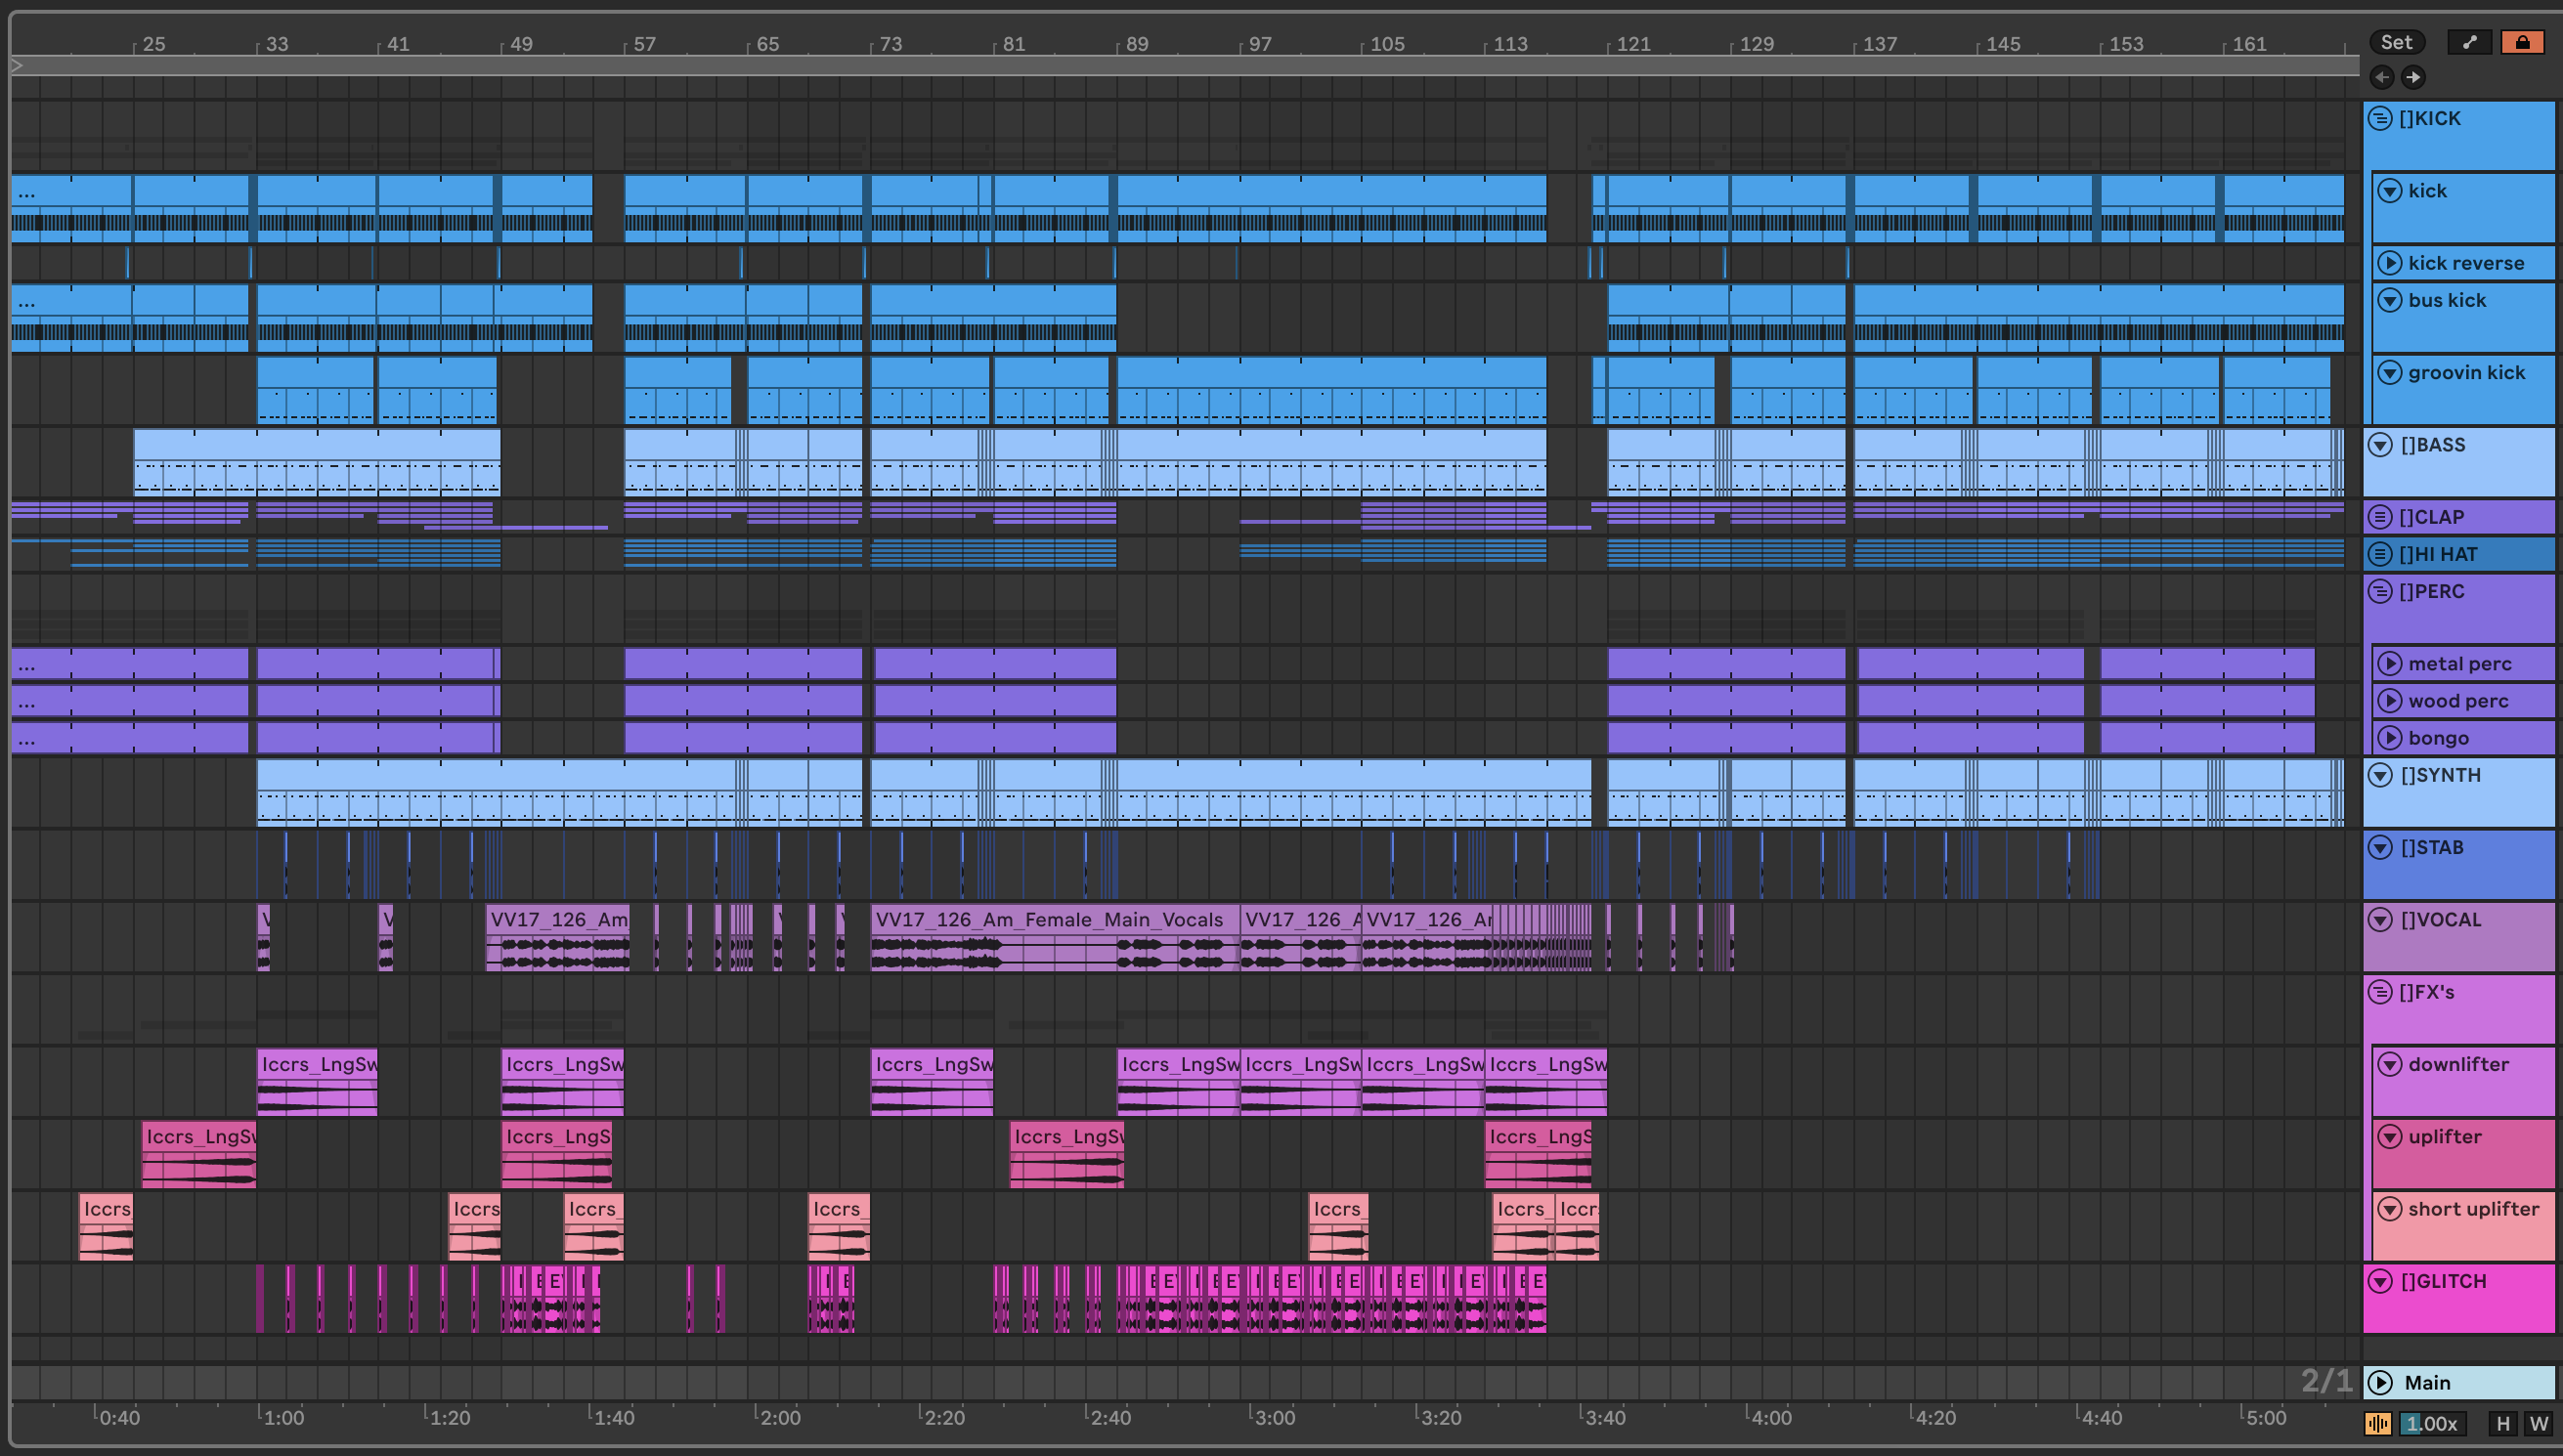Click bar 121 in the beat ruler
This screenshot has width=2563, height=1456.
point(1633,44)
